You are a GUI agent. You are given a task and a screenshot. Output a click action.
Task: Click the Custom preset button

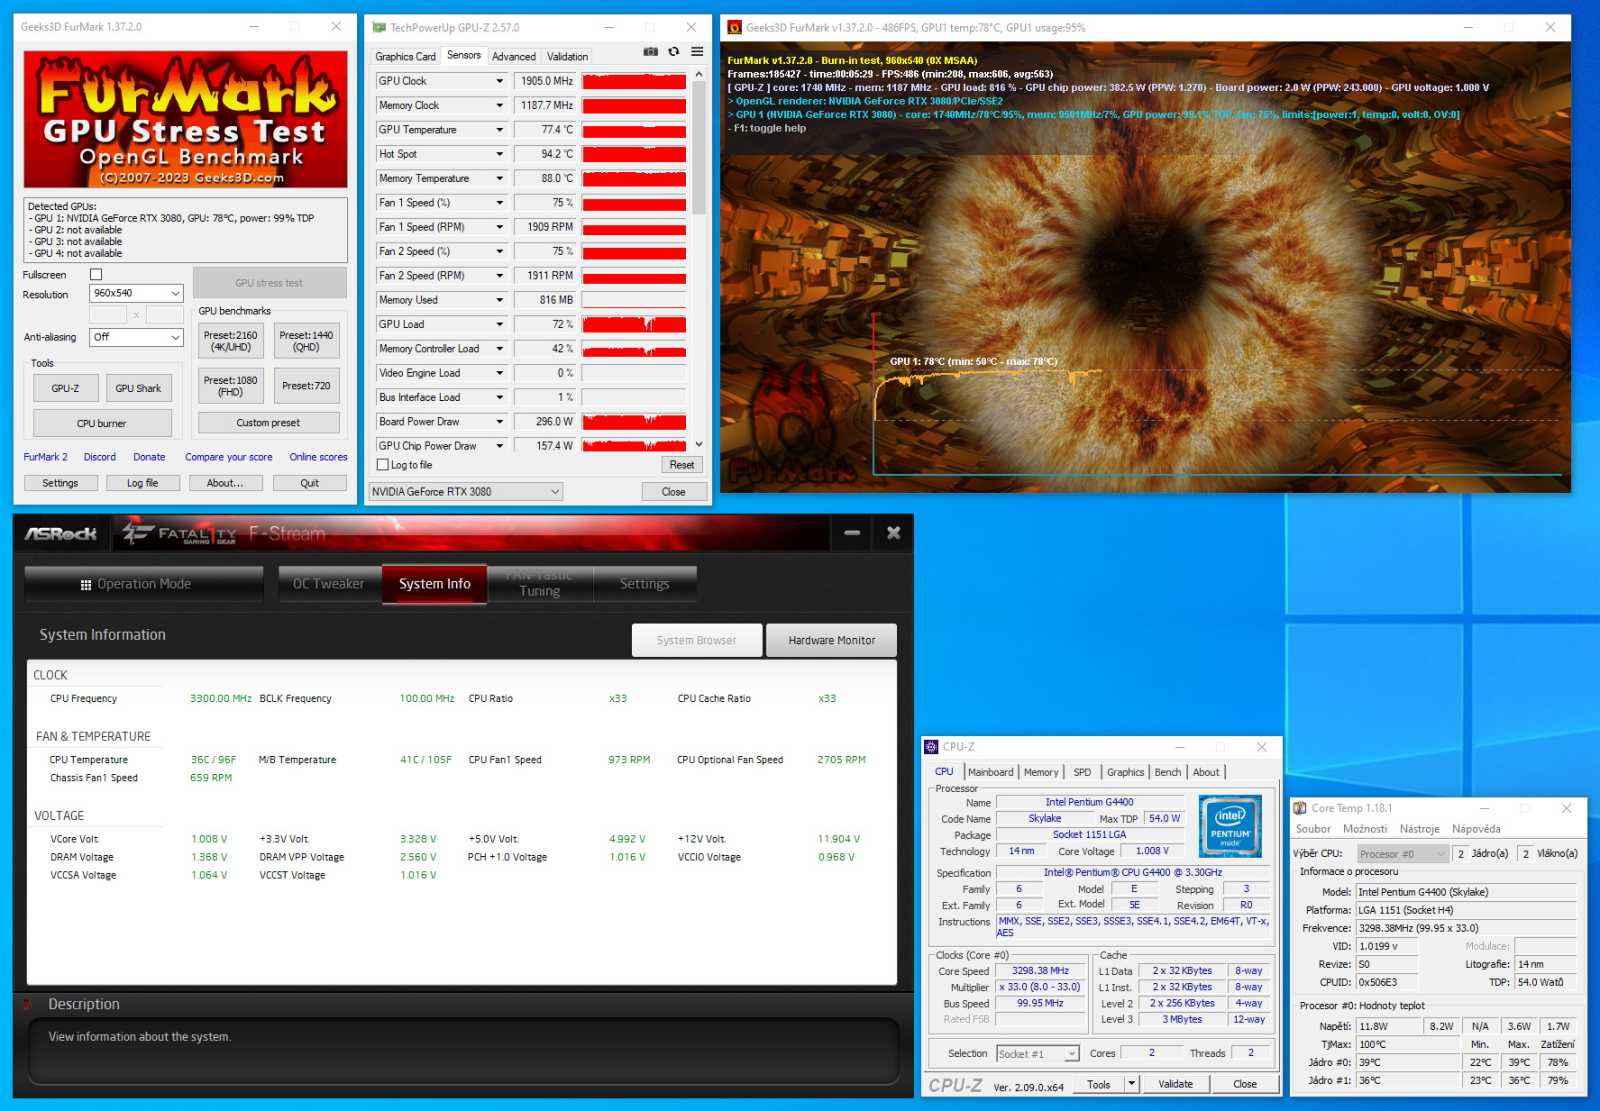coord(268,423)
